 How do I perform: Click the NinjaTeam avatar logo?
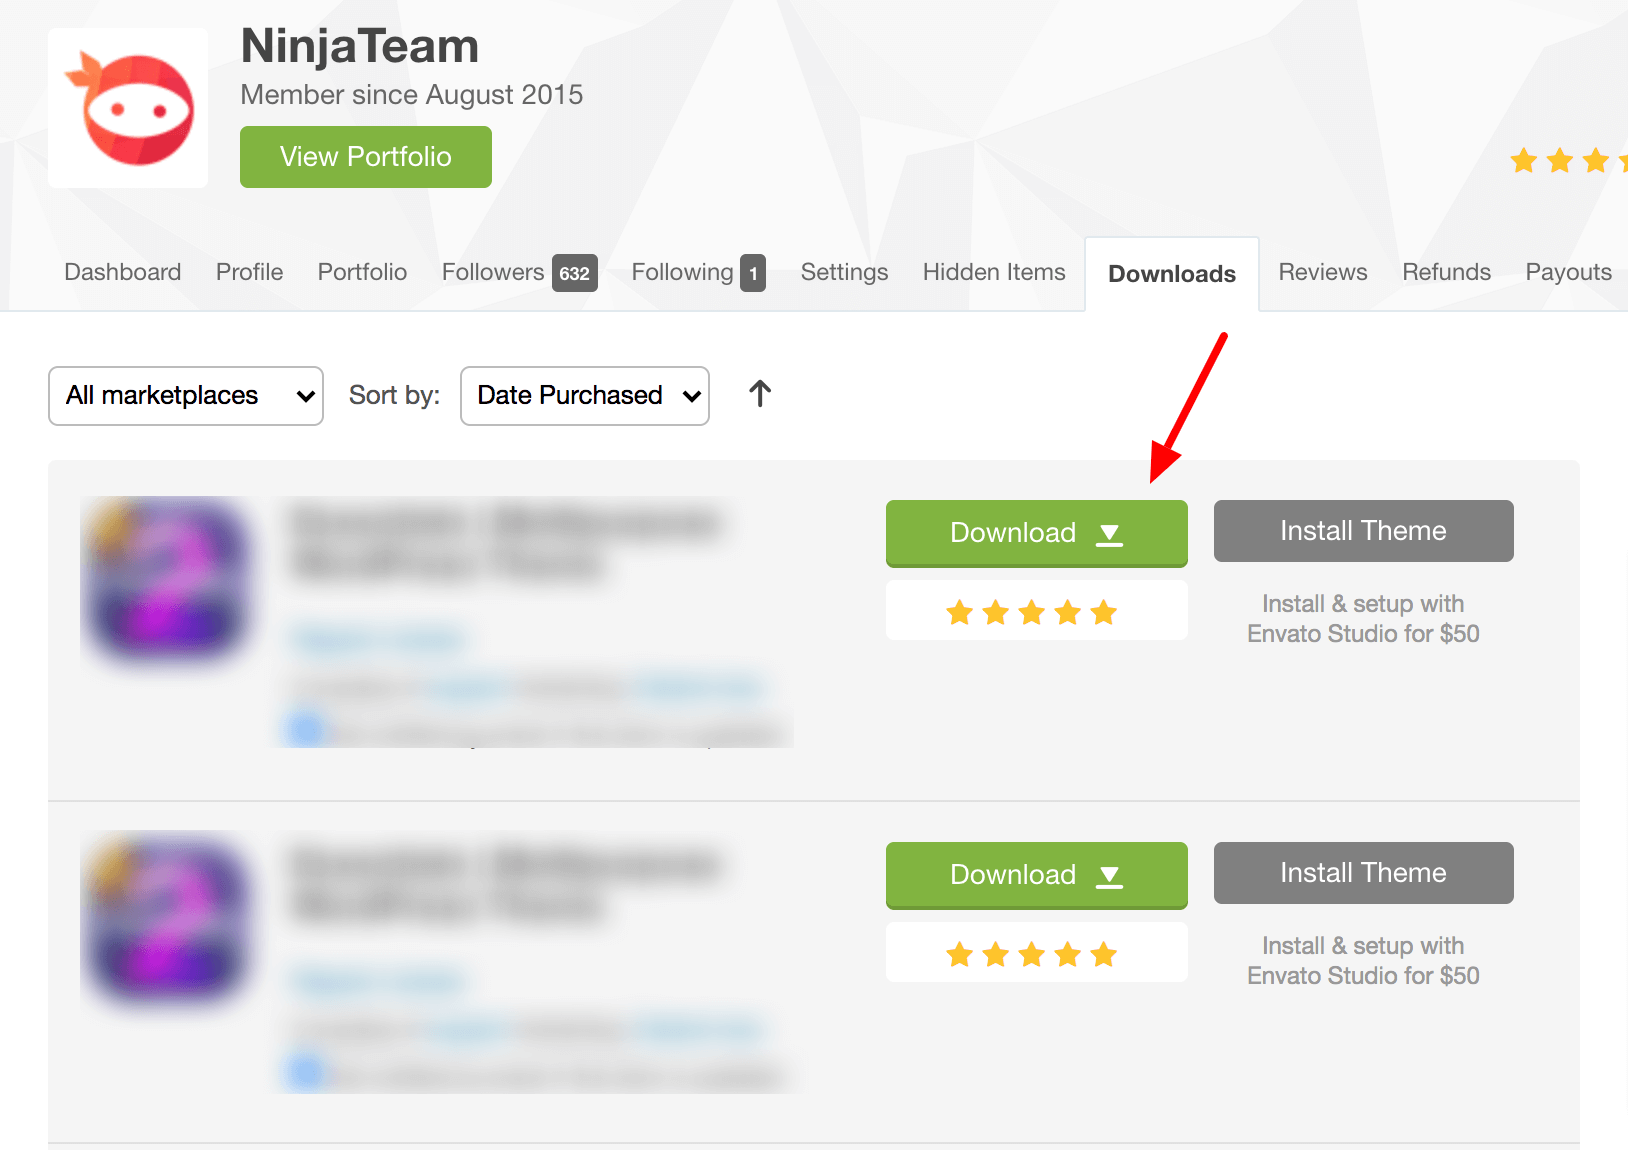(128, 108)
